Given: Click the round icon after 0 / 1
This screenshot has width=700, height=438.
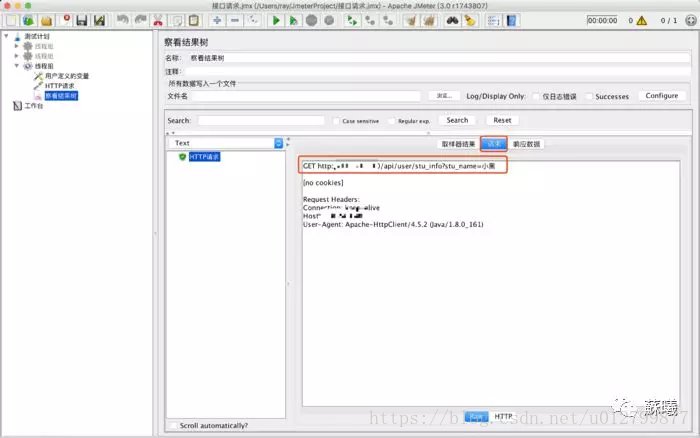Looking at the screenshot, I should pyautogui.click(x=691, y=21).
